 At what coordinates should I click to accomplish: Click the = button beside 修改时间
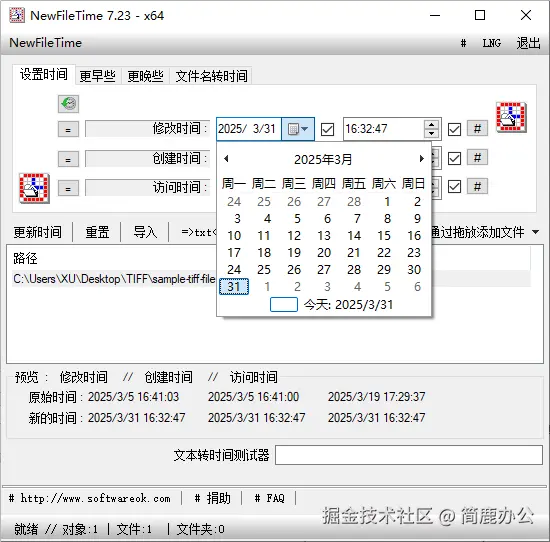[x=68, y=129]
